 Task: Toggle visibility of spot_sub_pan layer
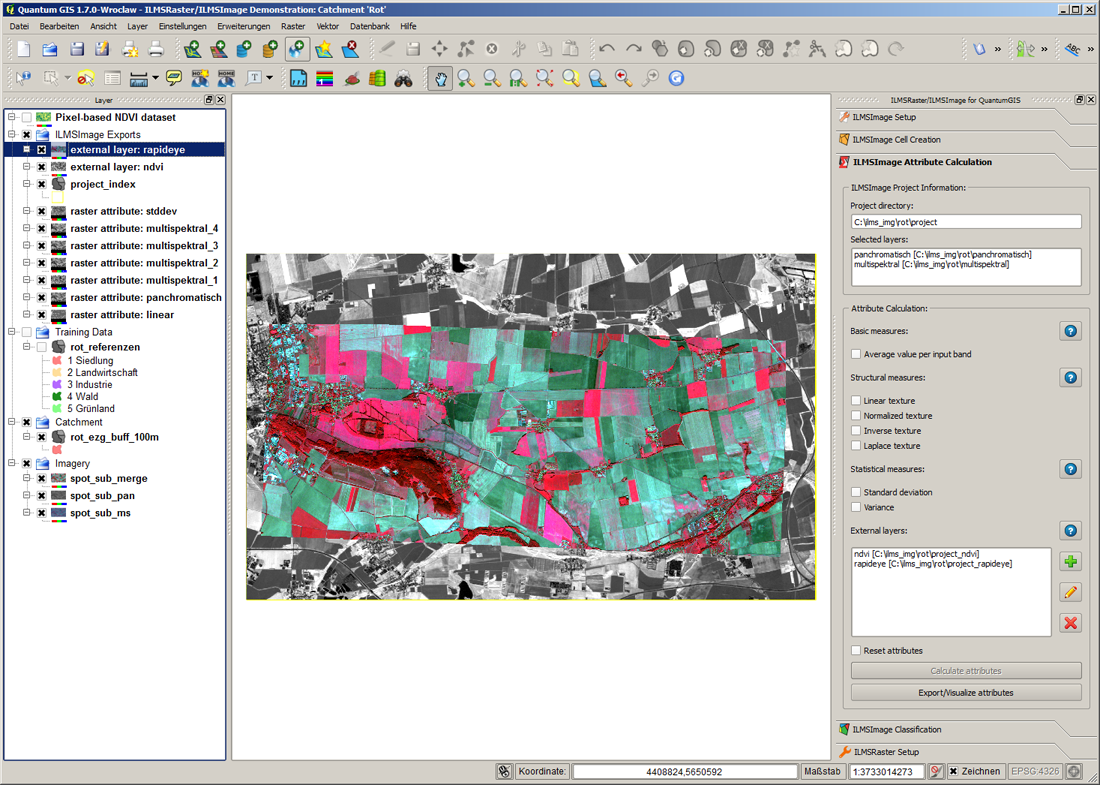(x=42, y=496)
